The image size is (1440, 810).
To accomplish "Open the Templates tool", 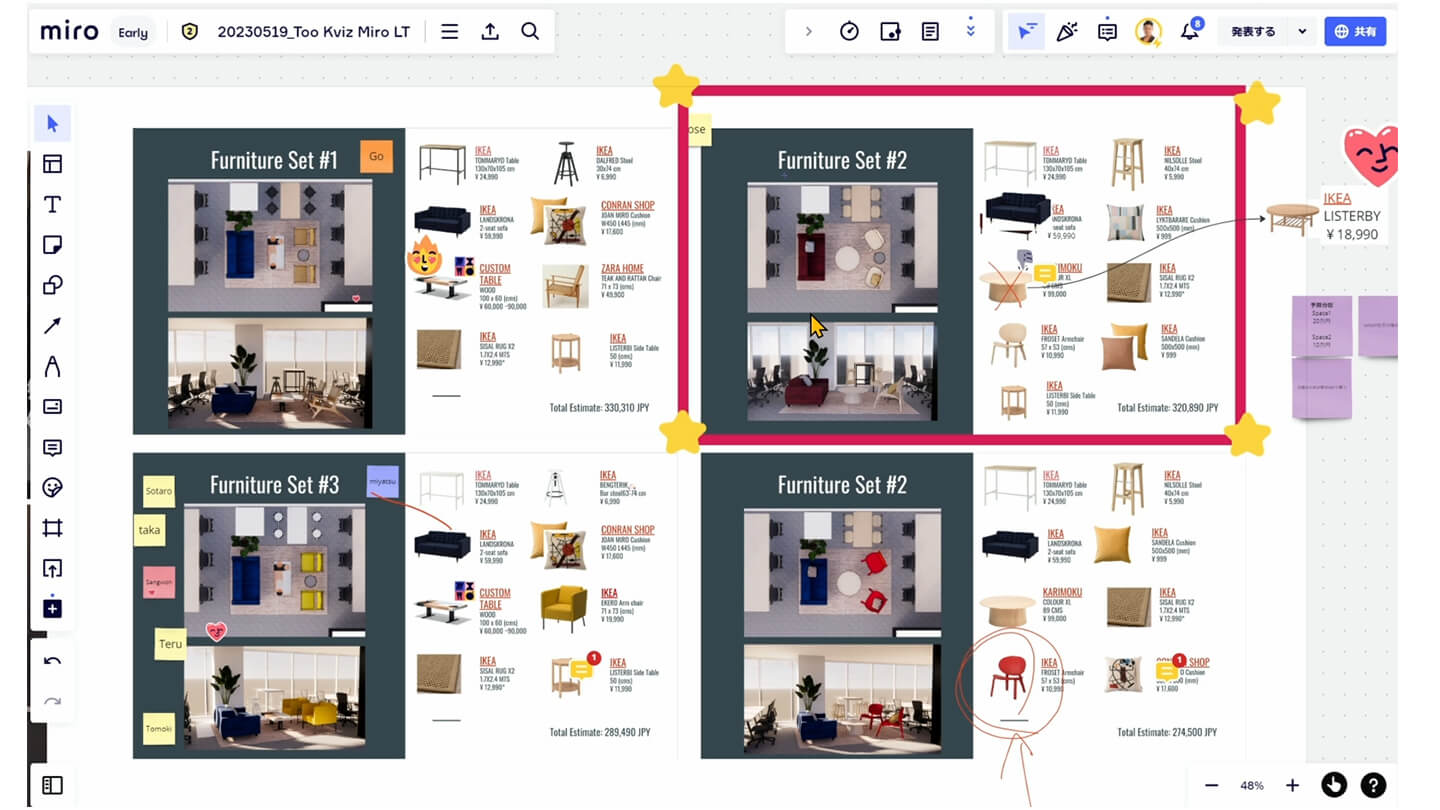I will [53, 164].
